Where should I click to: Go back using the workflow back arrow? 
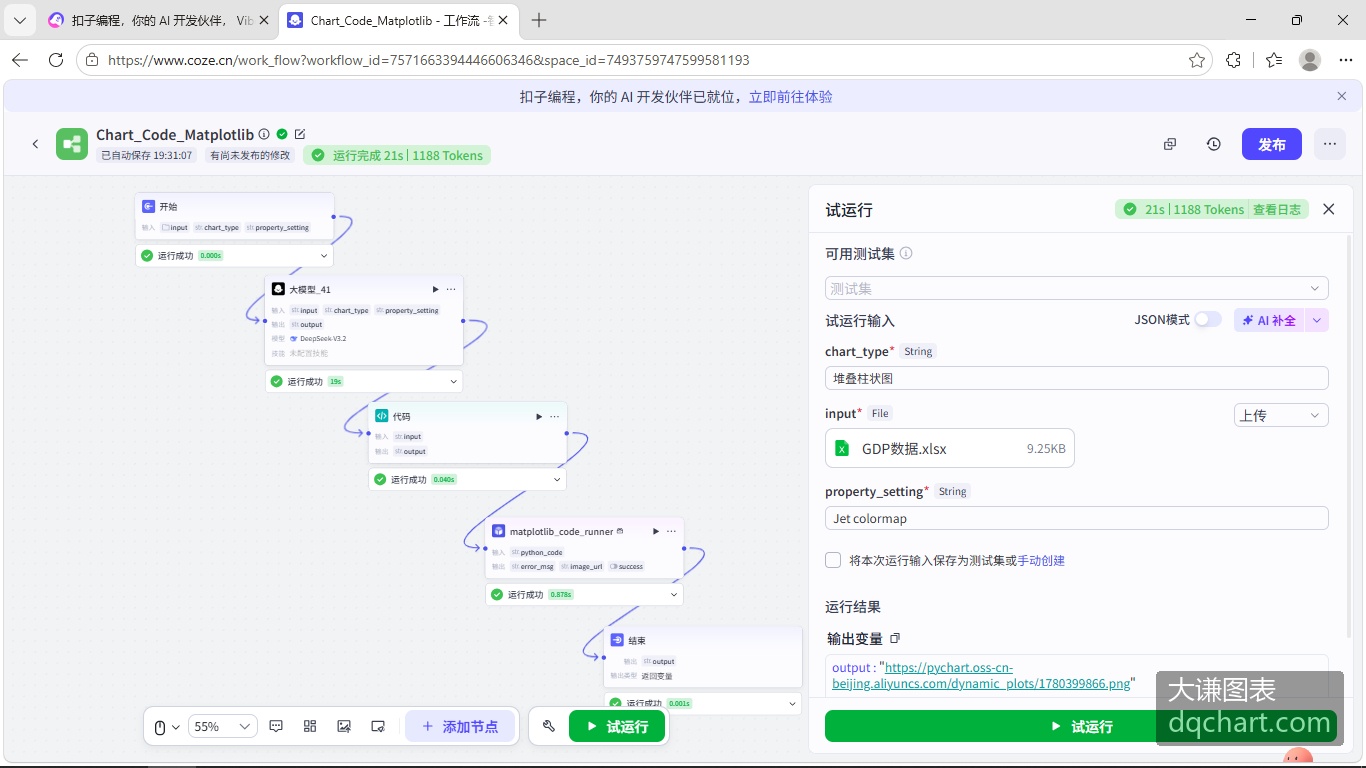coord(35,144)
